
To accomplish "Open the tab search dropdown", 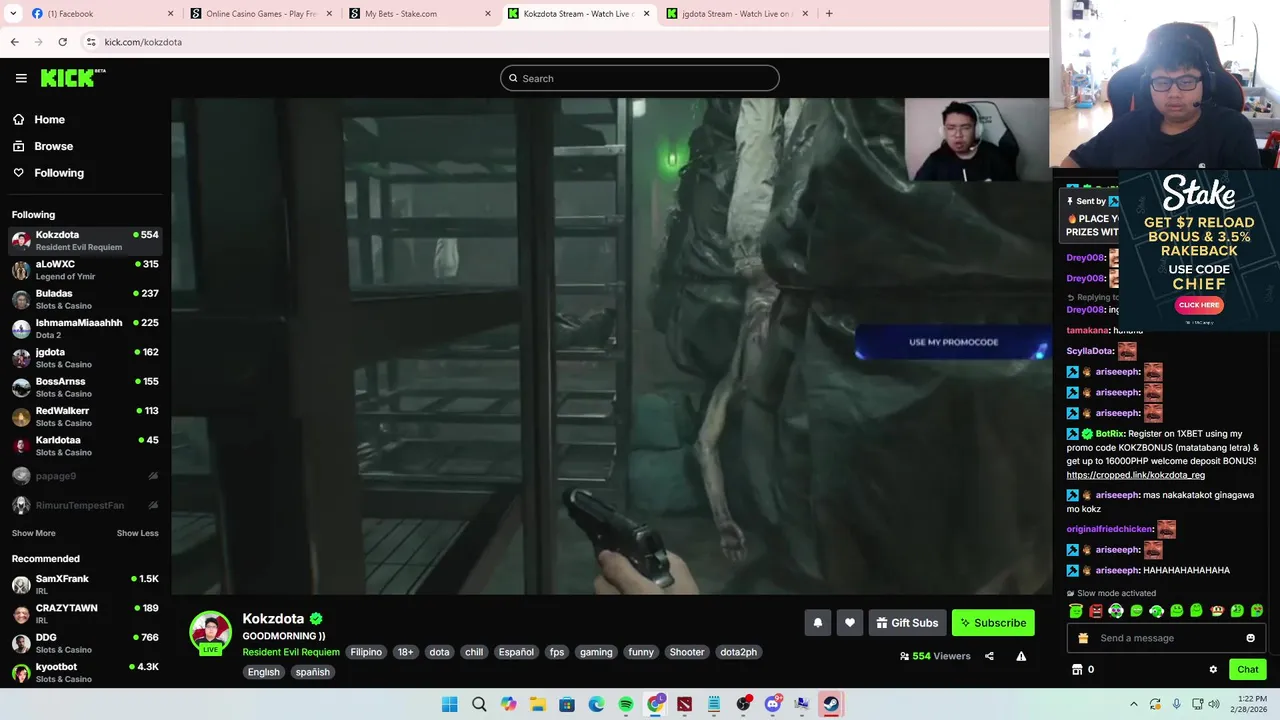I will pos(12,14).
